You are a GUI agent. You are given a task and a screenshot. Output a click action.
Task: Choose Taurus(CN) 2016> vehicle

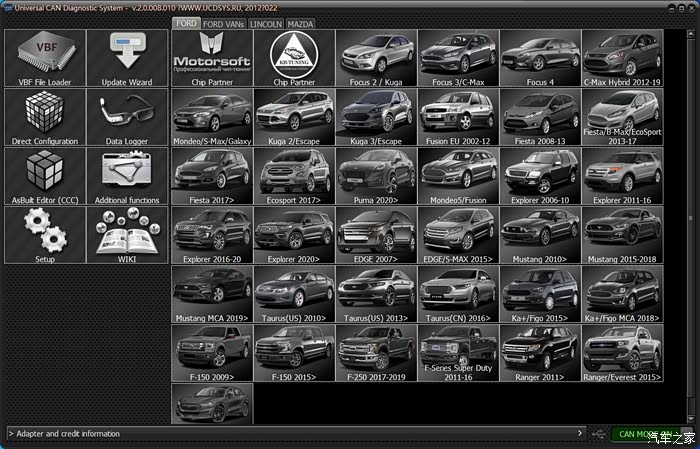458,294
